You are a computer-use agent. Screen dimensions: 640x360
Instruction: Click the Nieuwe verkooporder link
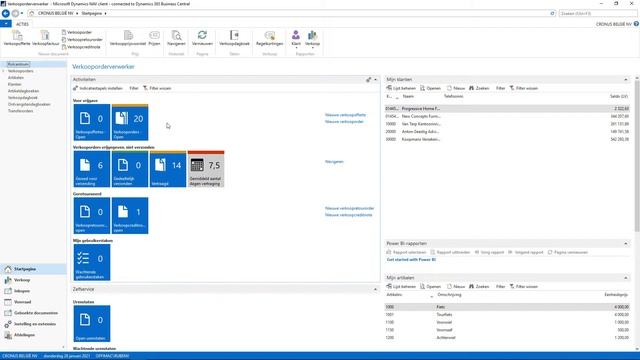point(344,122)
